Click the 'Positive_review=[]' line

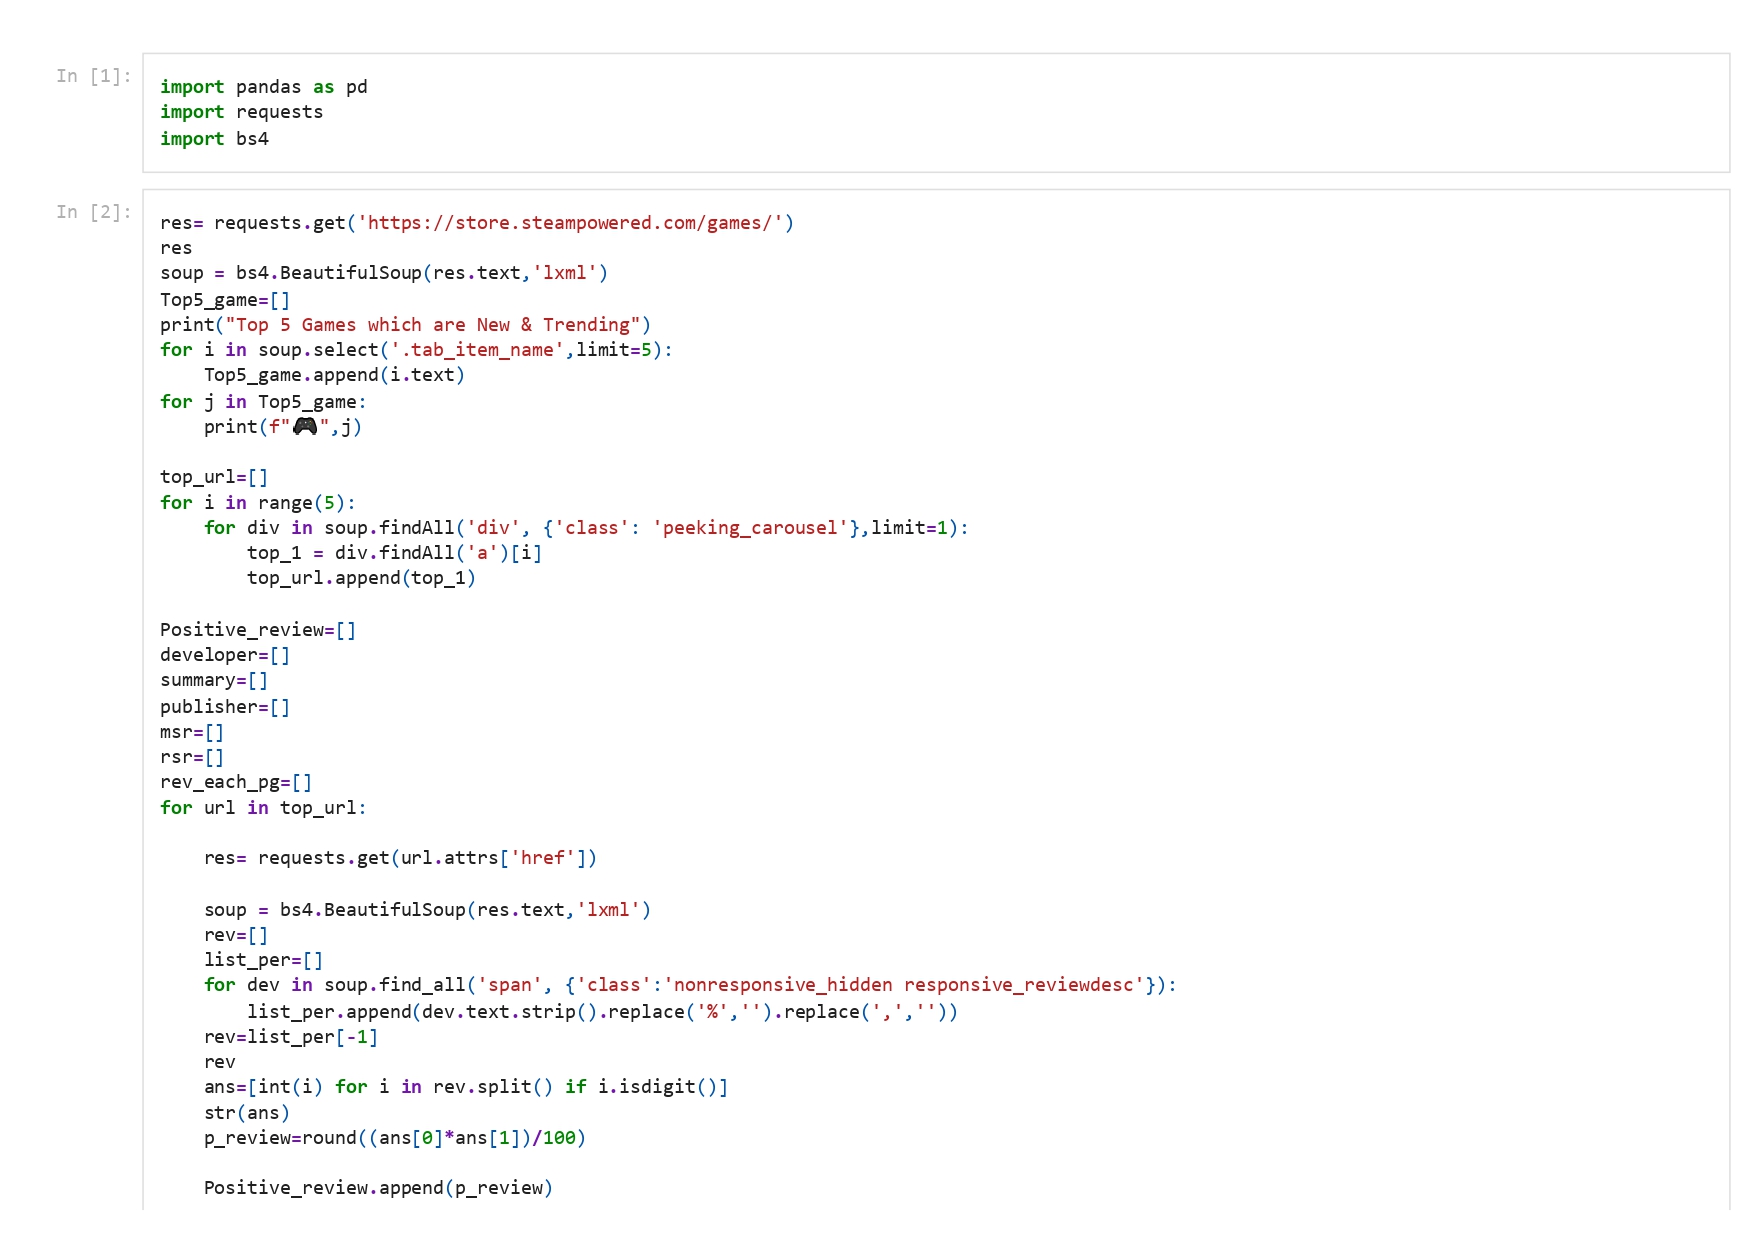click(x=258, y=629)
